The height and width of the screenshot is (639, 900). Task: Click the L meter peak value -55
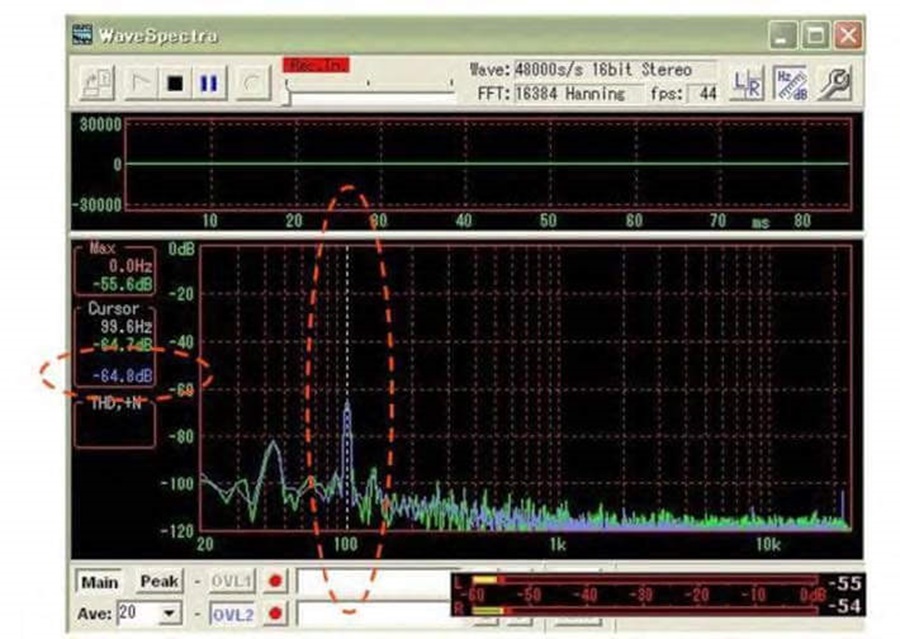(x=845, y=583)
